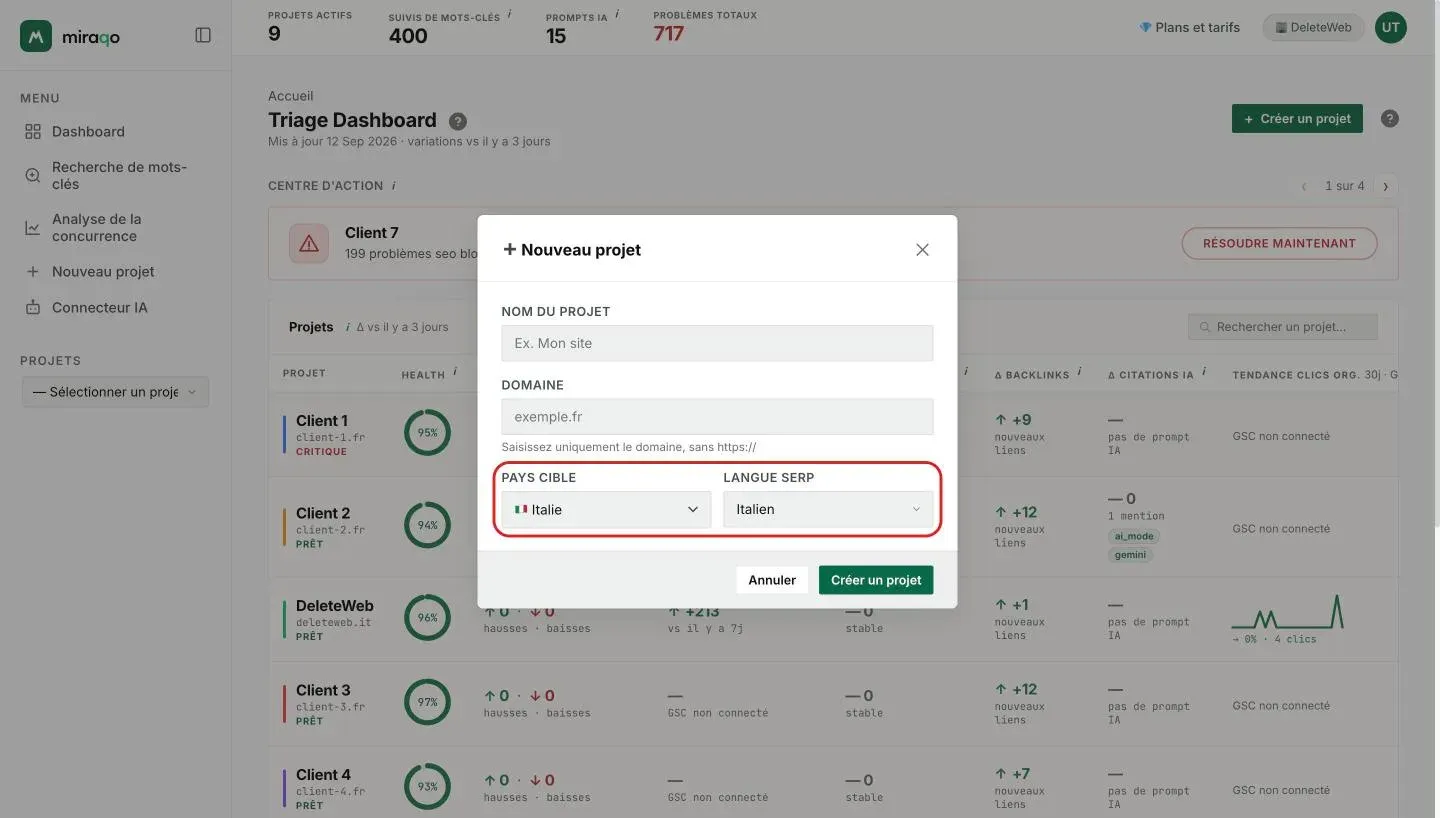1440x818 pixels.
Task: Open help icon next to Triage Dashboard title
Action: tap(458, 121)
